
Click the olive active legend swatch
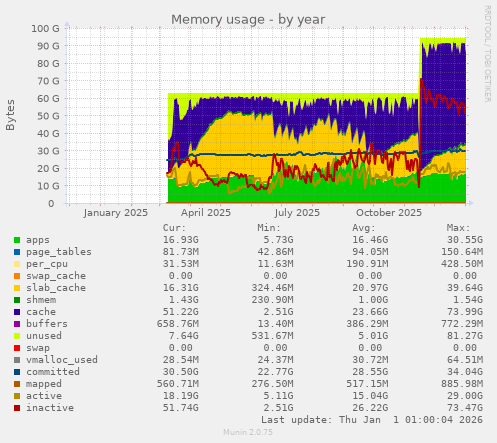(17, 396)
